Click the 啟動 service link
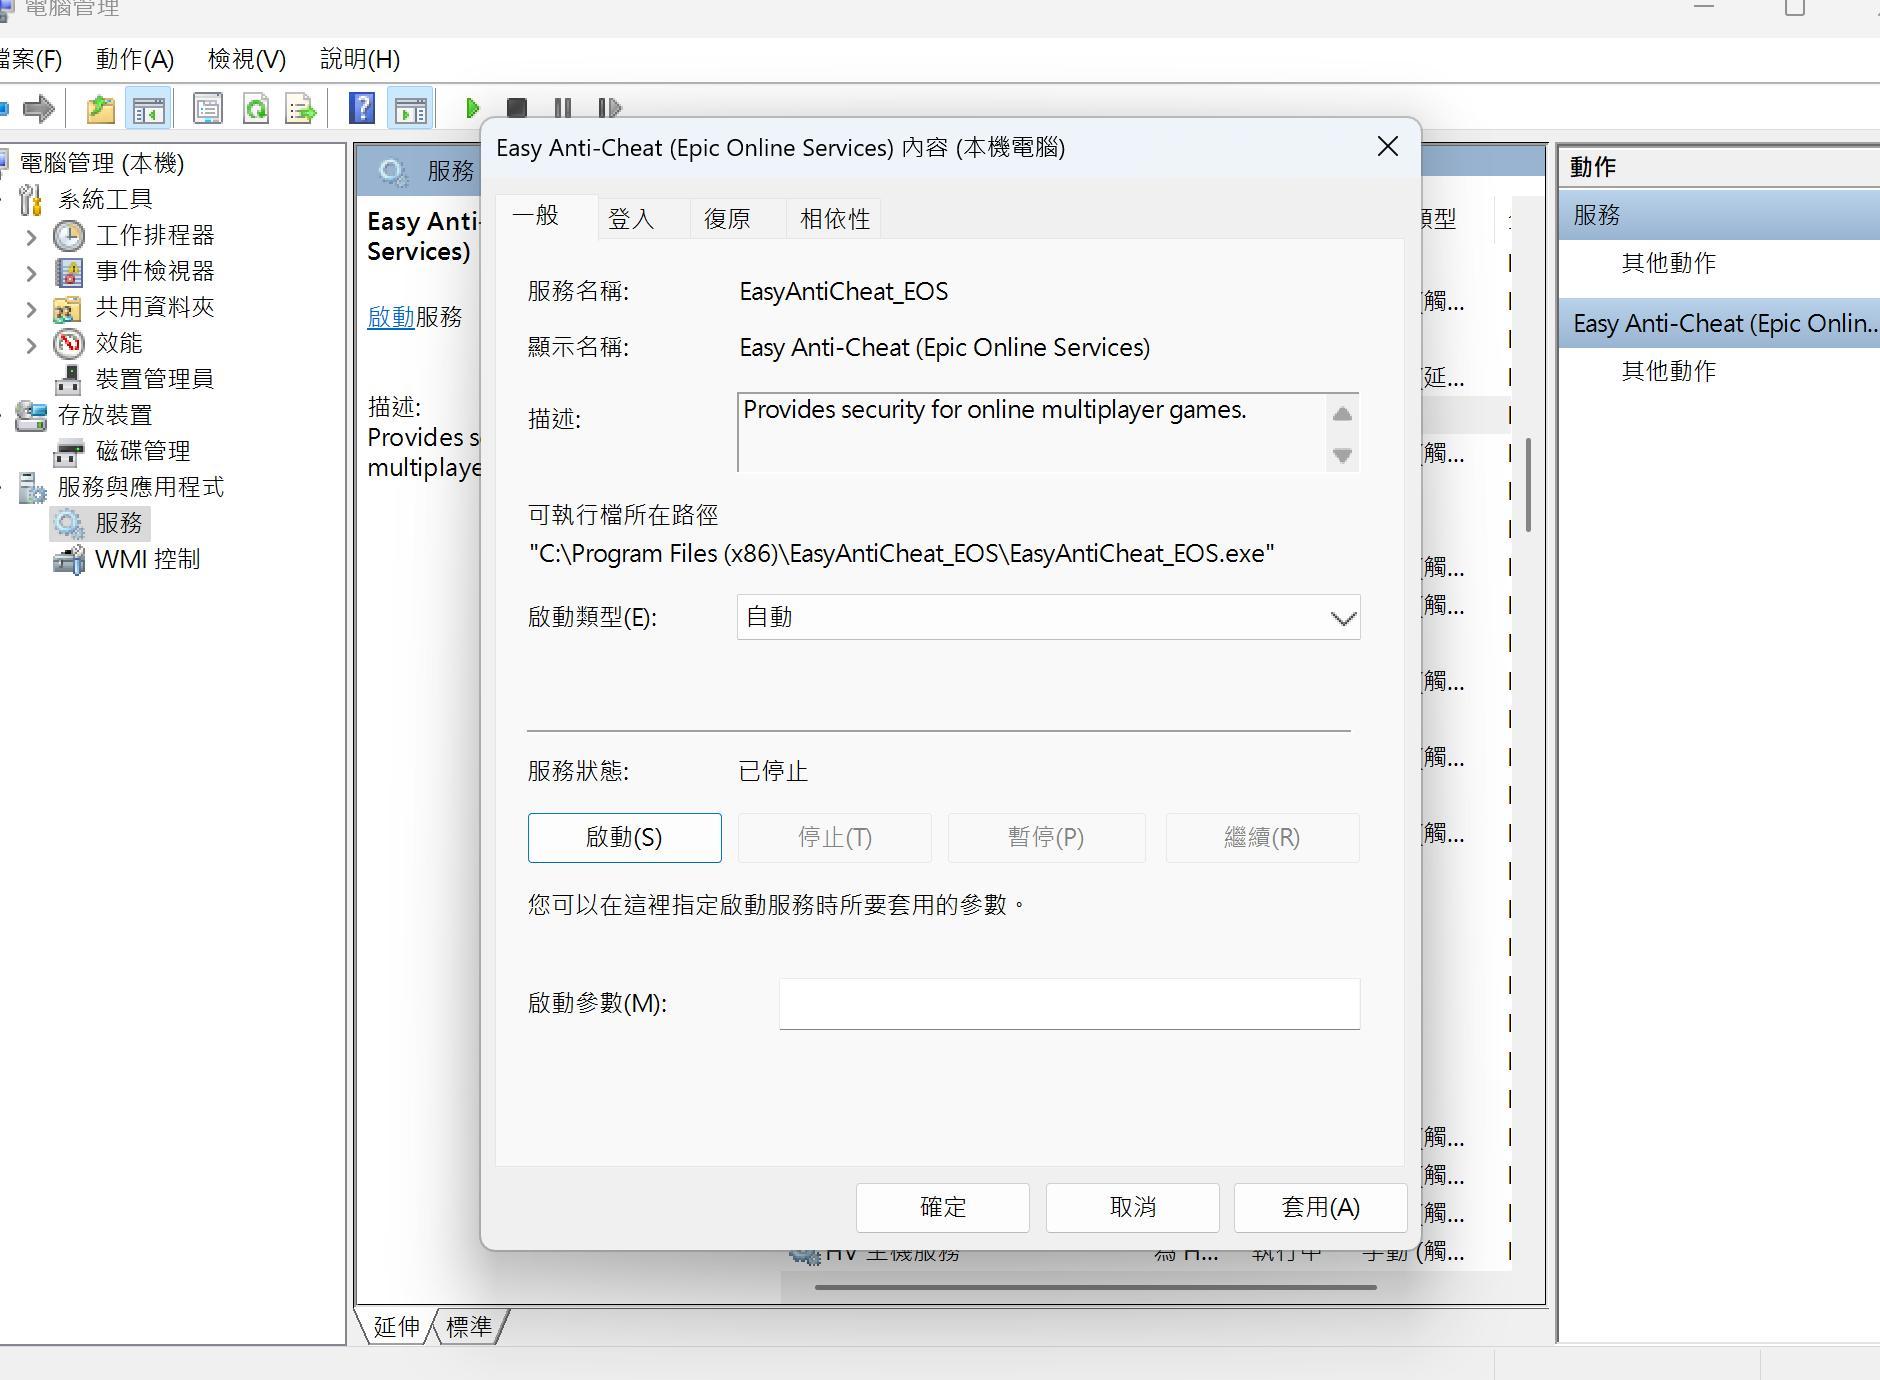The width and height of the screenshot is (1880, 1380). pyautogui.click(x=391, y=317)
